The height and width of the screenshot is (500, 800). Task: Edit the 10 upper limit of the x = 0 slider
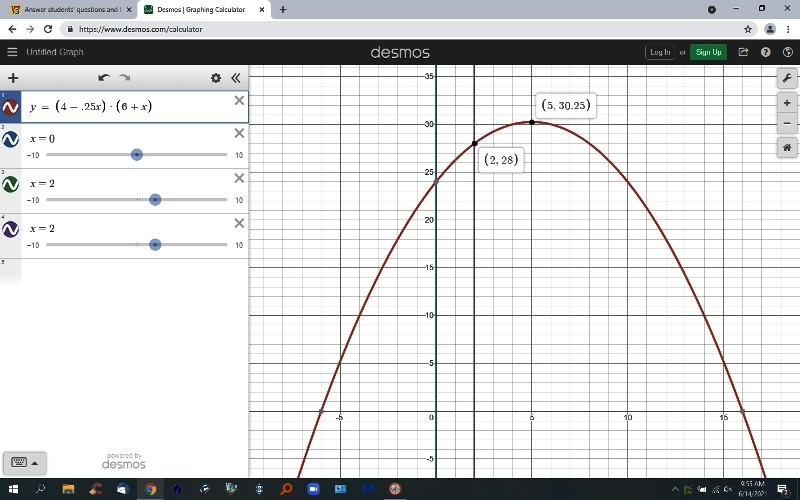[x=239, y=155]
